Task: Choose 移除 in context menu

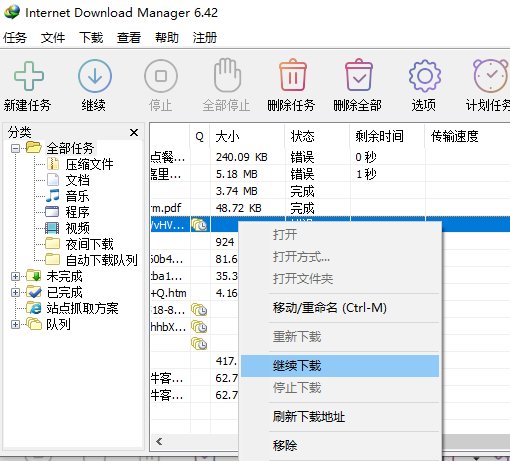Action: click(x=340, y=446)
